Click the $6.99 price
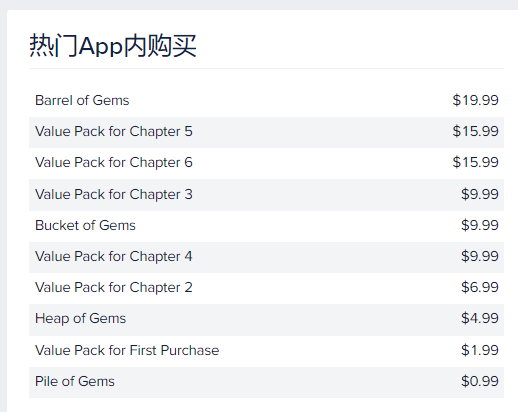Screen dimensions: 518x412 point(480,287)
